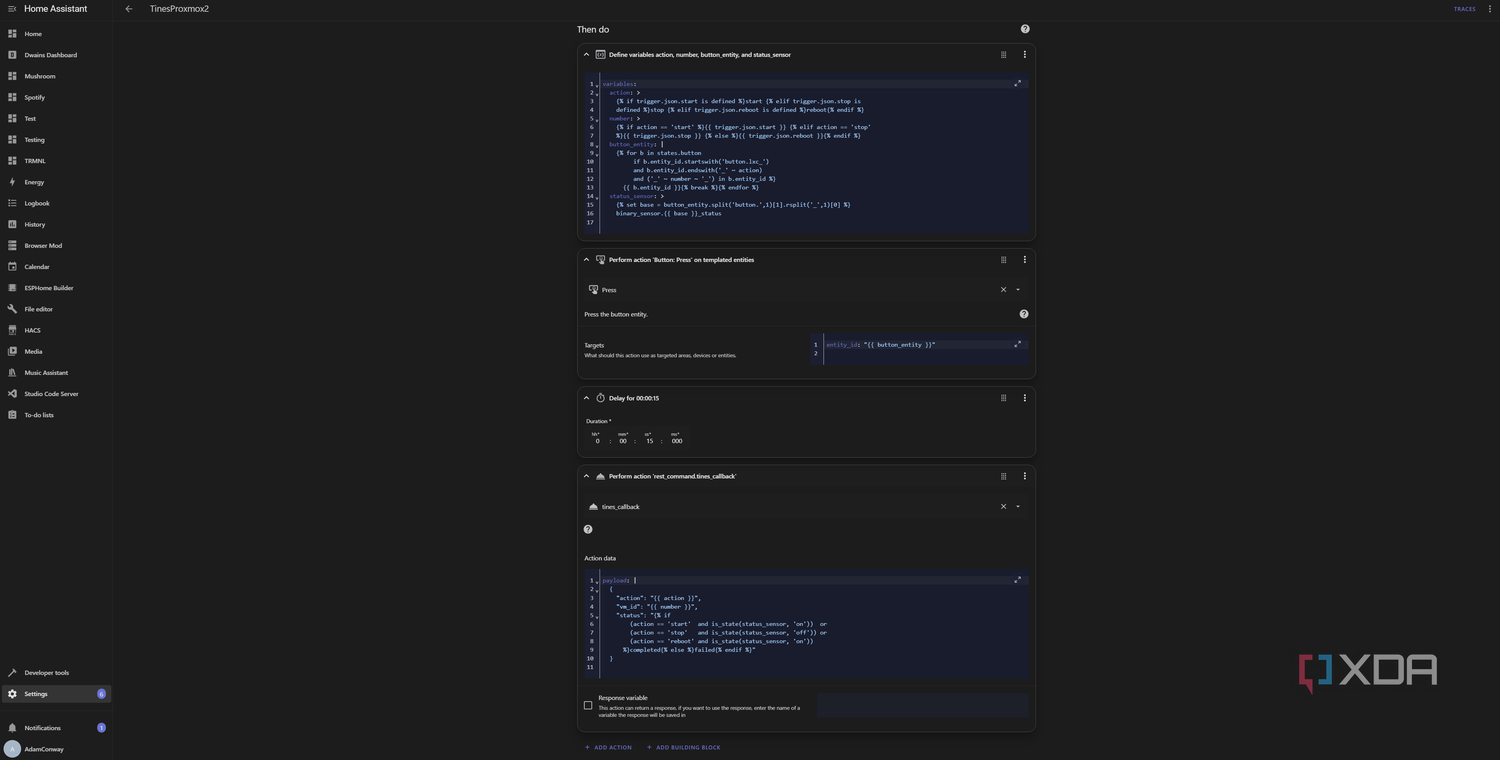This screenshot has width=1500, height=760.
Task: Open the Home dashboard
Action: [x=56, y=34]
